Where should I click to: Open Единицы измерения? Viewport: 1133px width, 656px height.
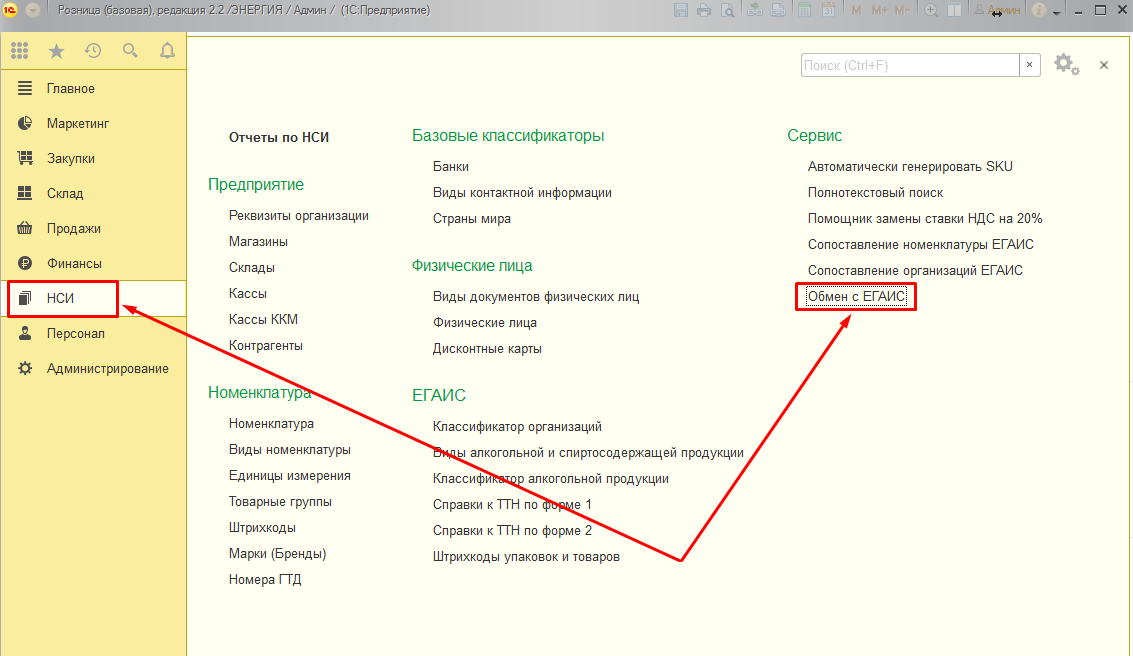290,475
